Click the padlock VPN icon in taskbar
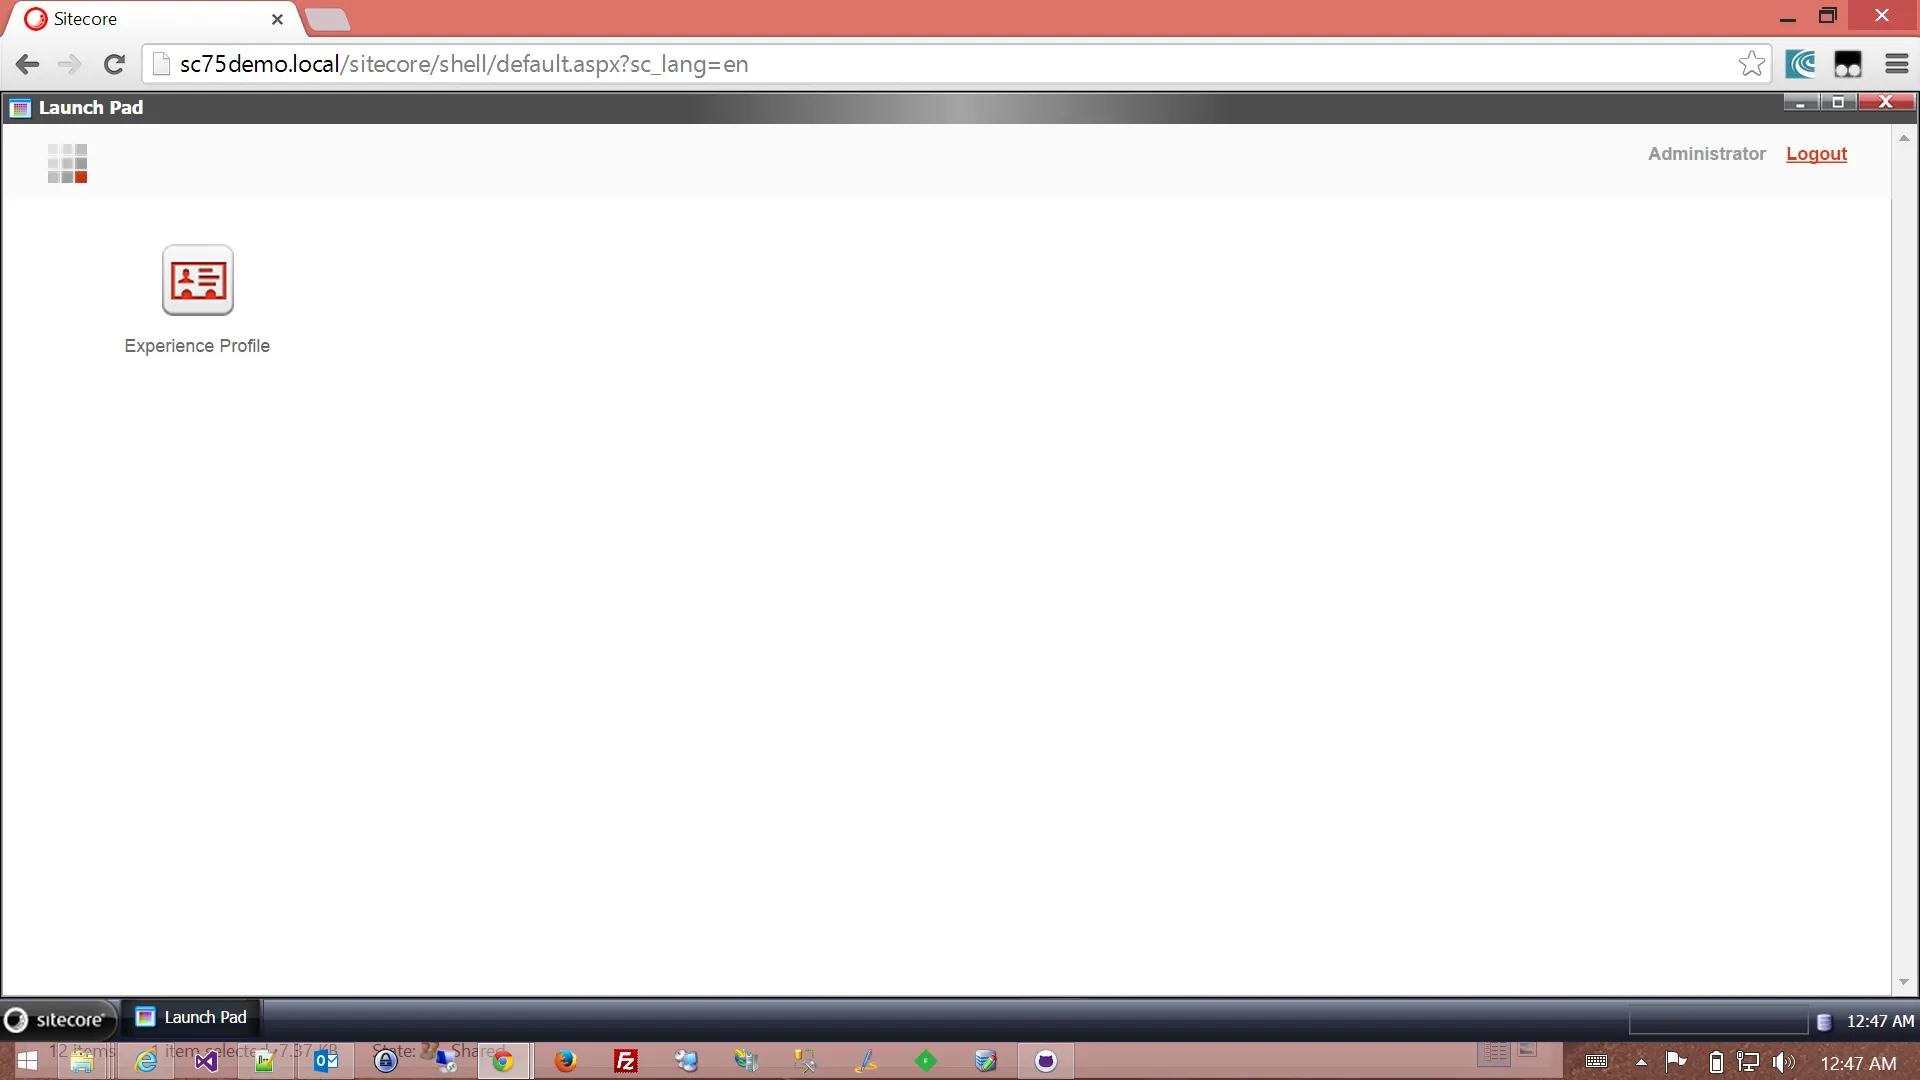 (x=386, y=1061)
